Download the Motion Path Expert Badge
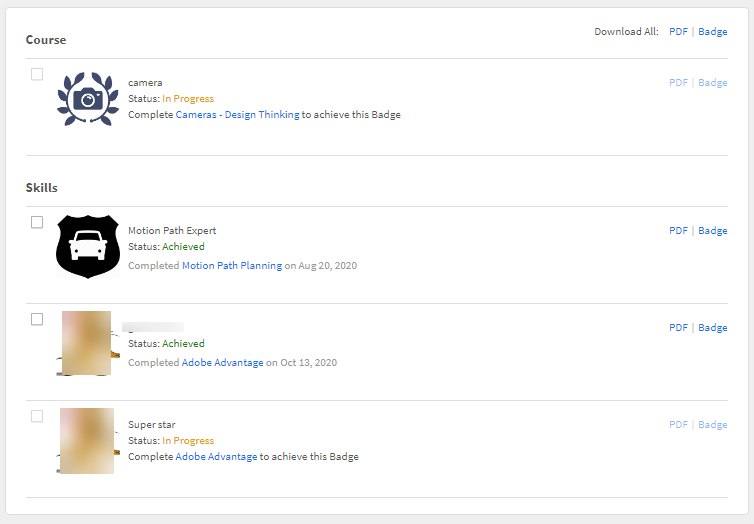Viewport: 754px width, 524px height. click(x=713, y=231)
